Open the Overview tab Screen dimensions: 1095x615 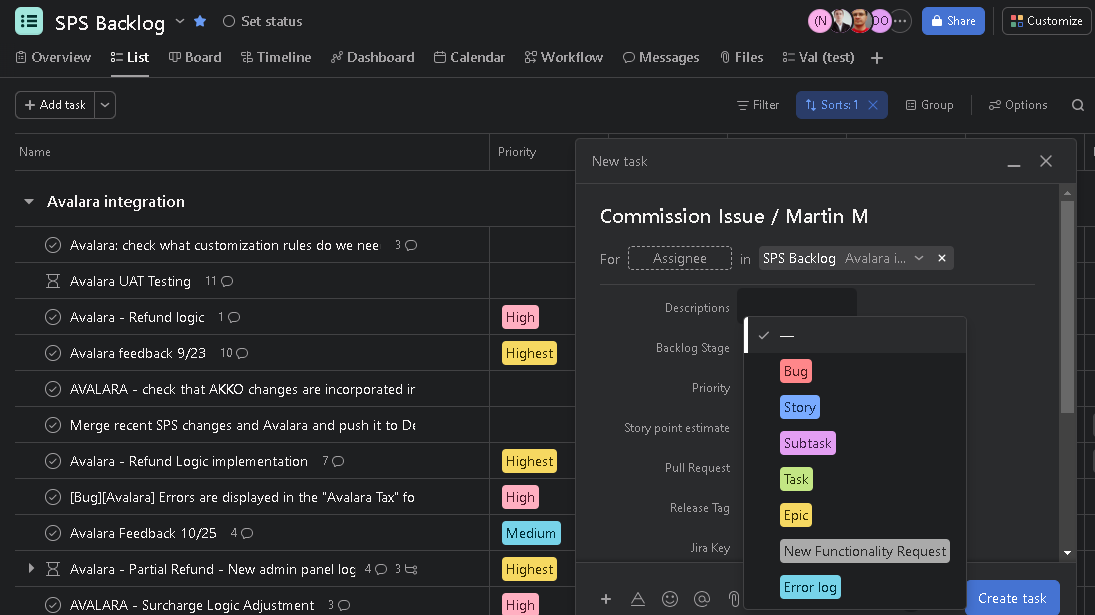54,57
